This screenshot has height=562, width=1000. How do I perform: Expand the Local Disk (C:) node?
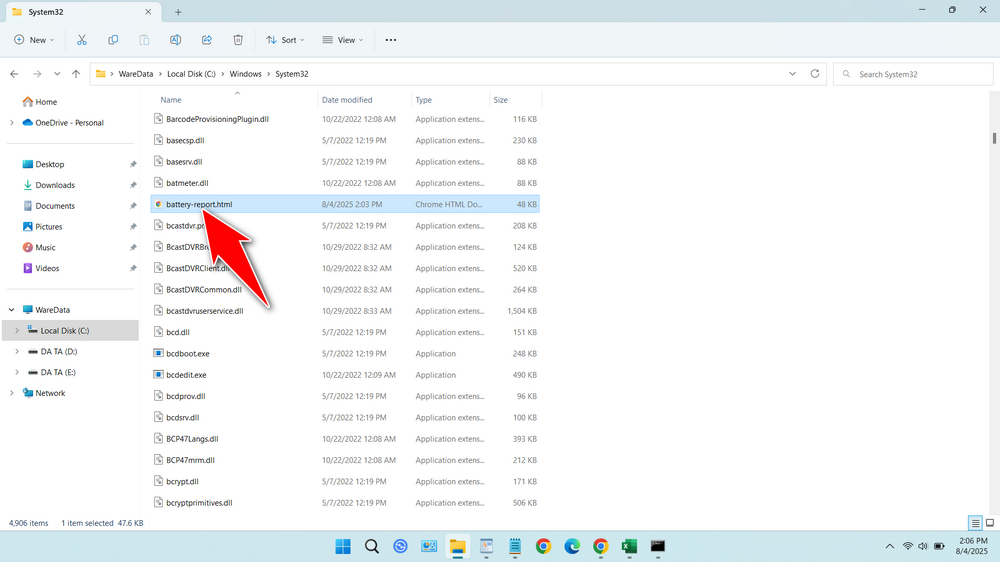coord(17,330)
